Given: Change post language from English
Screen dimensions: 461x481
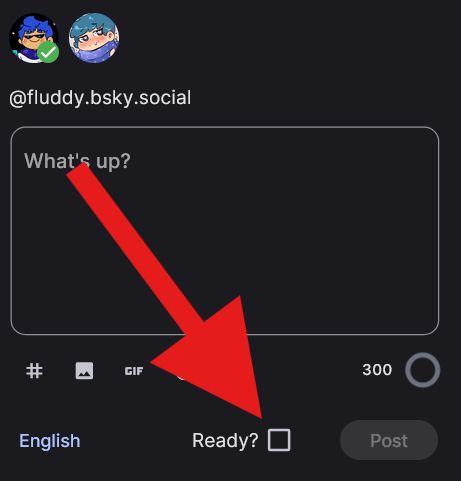Looking at the screenshot, I should tap(50, 441).
